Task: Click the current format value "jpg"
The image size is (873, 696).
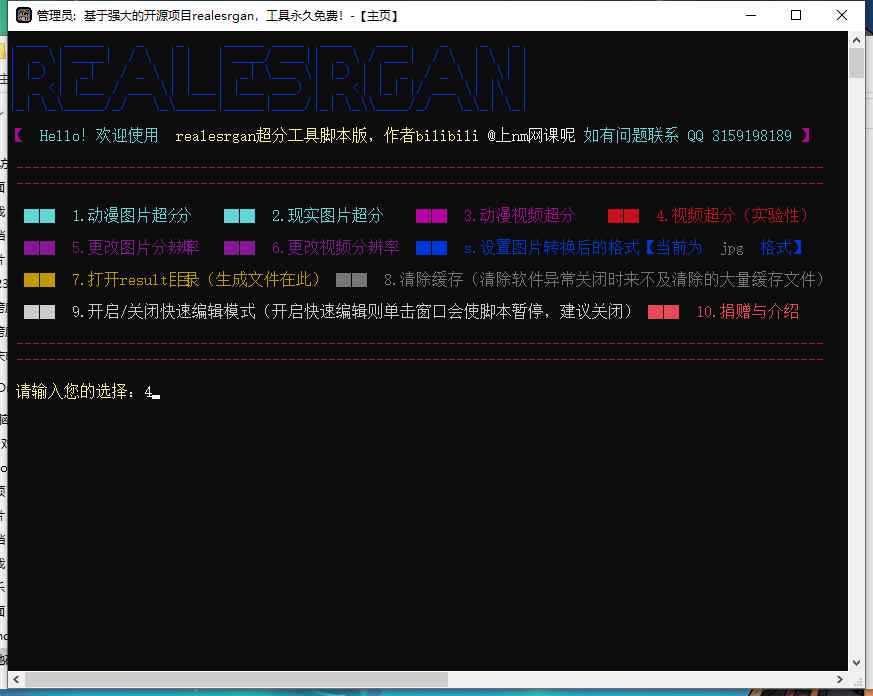Action: [732, 248]
